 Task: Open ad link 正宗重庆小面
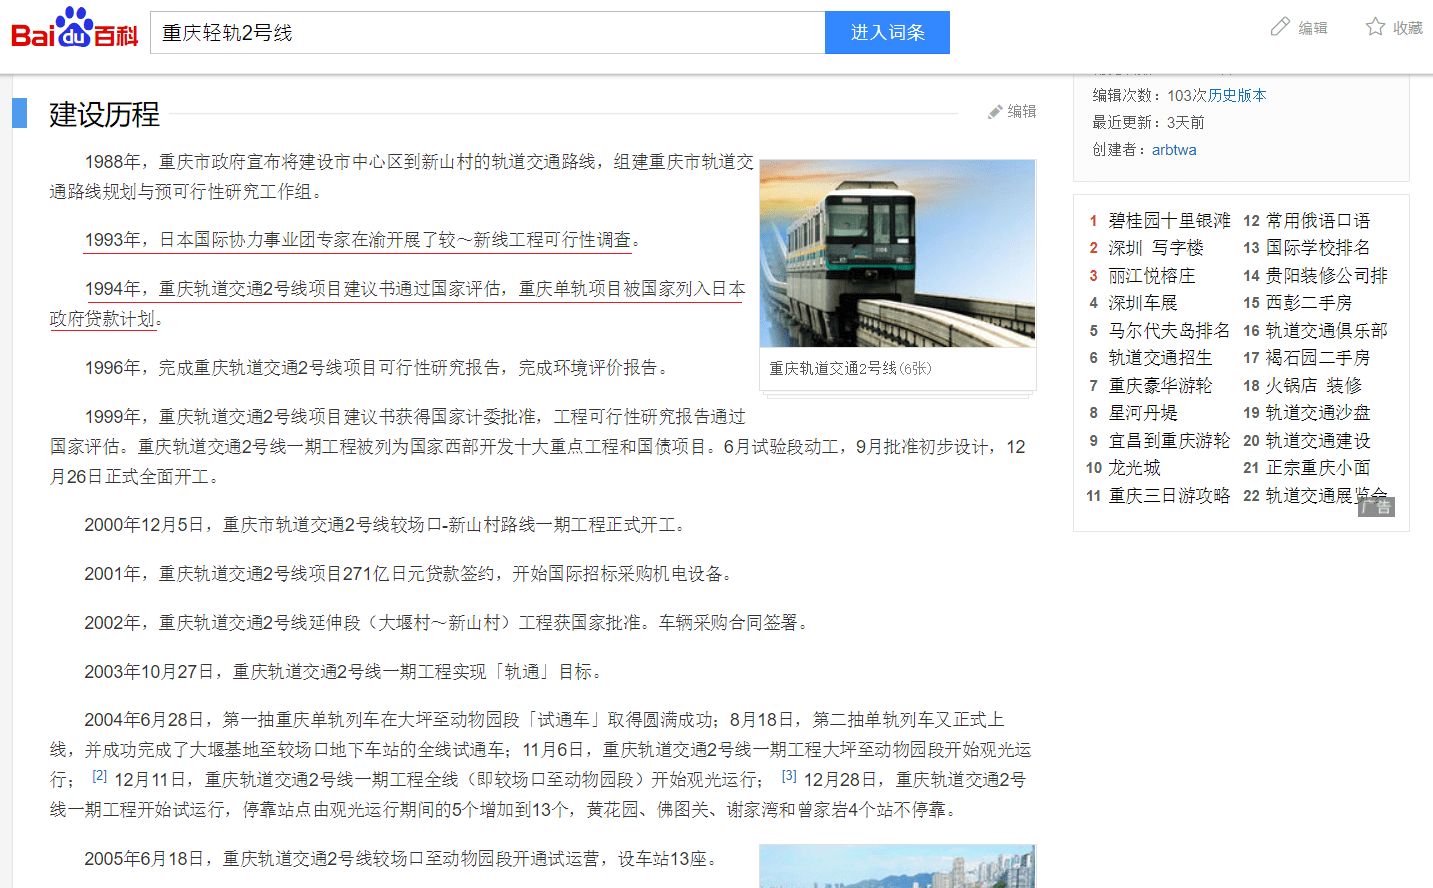1318,467
